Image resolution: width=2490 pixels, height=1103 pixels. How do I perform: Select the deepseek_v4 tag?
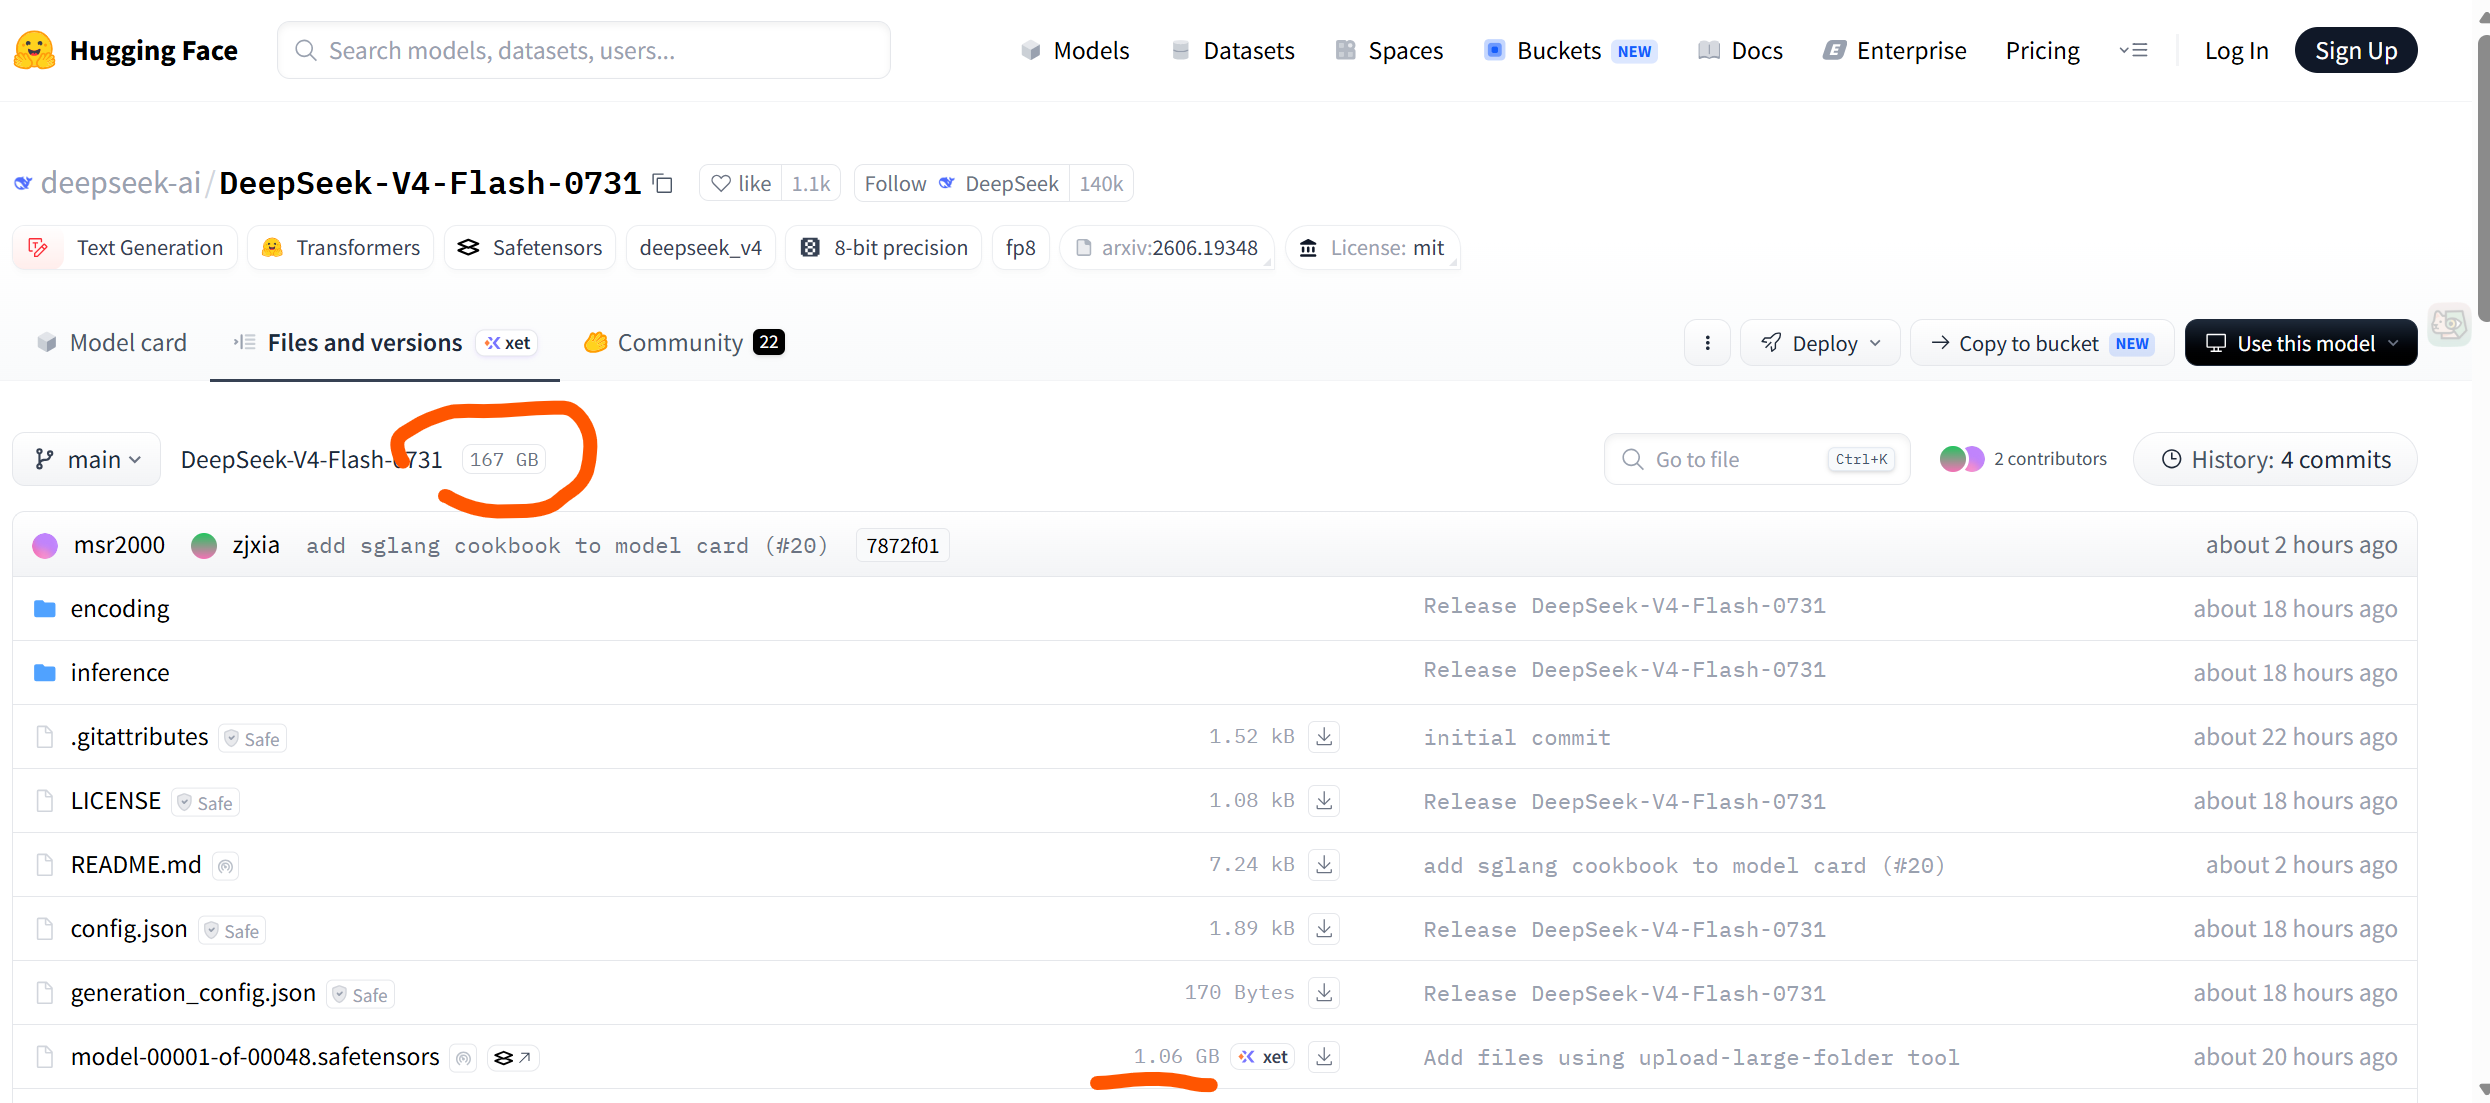pyautogui.click(x=701, y=248)
